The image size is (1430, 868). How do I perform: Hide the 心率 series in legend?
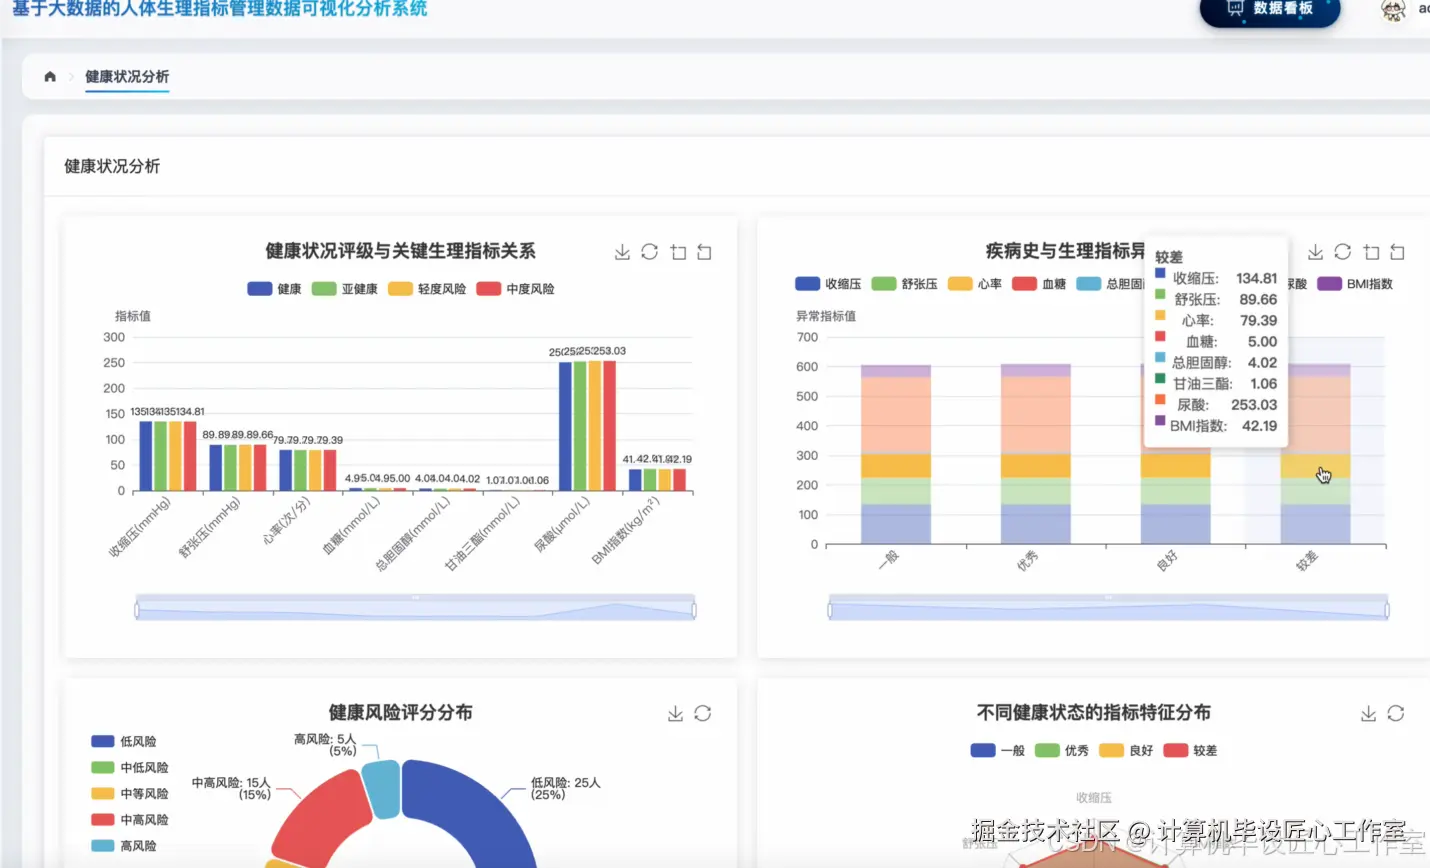pyautogui.click(x=975, y=284)
